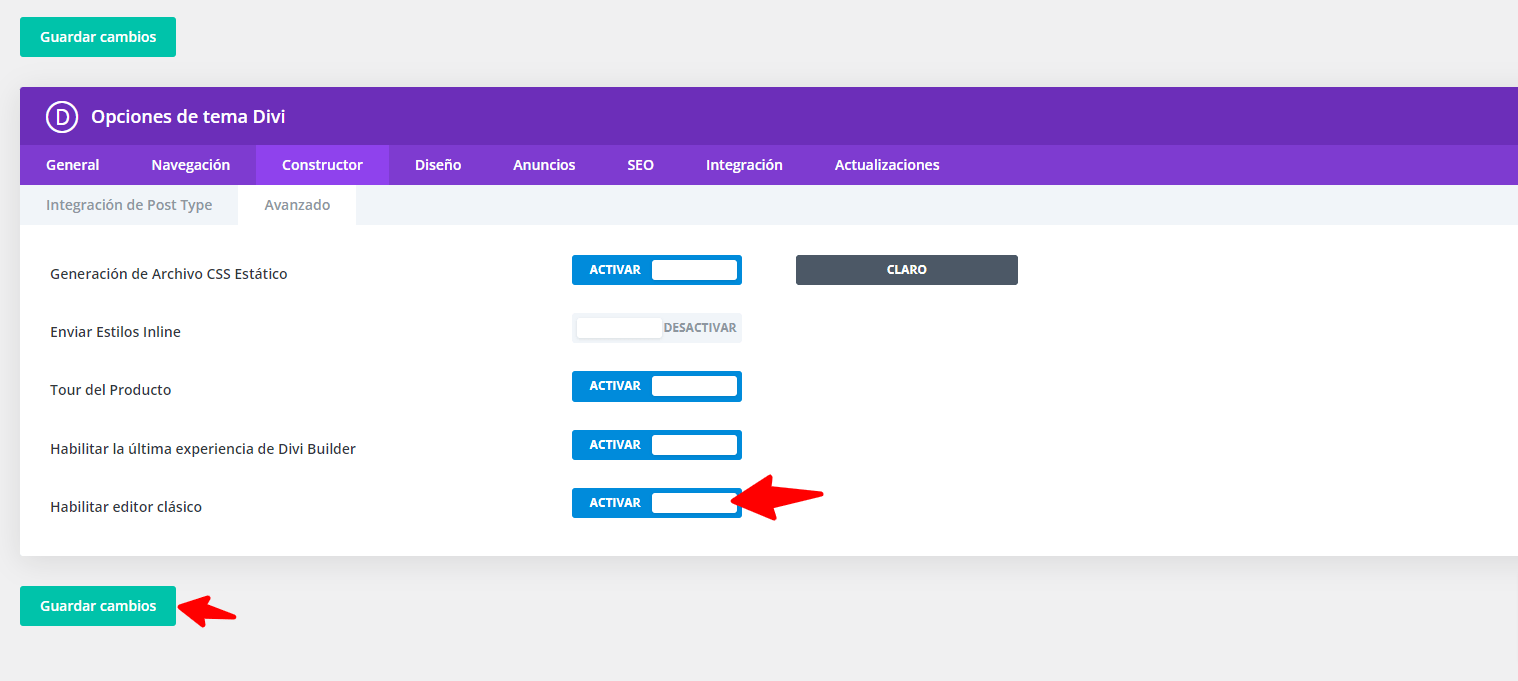Viewport: 1518px width, 681px height.
Task: Click the 'Tour del Producto' label
Action: [111, 390]
